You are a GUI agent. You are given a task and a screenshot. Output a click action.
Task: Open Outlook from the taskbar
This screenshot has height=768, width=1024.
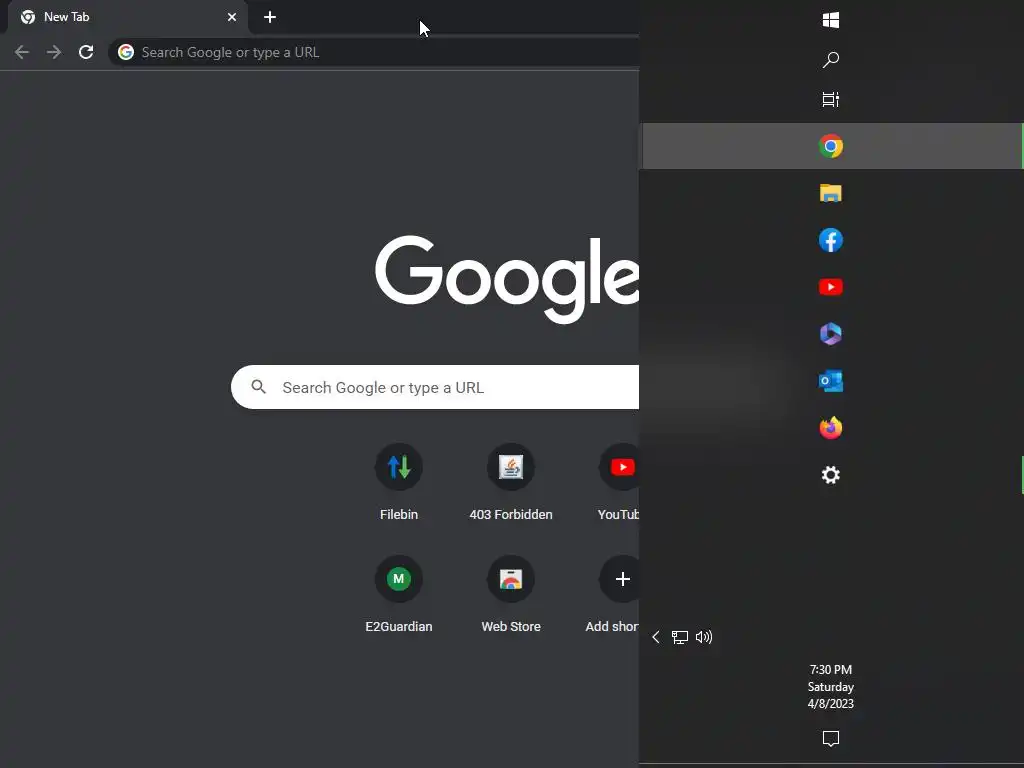click(x=831, y=381)
